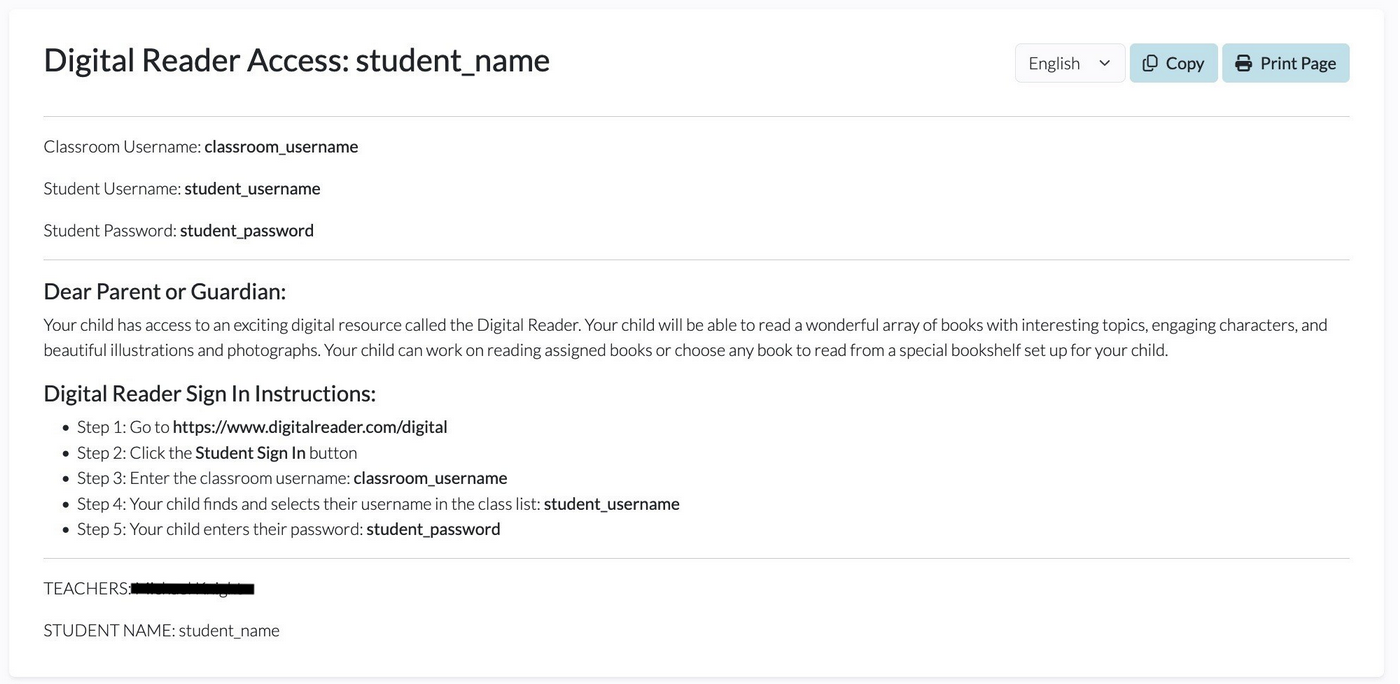Click the paragraph starting 'Your child has access'
The width and height of the screenshot is (1400, 684).
[x=686, y=338]
